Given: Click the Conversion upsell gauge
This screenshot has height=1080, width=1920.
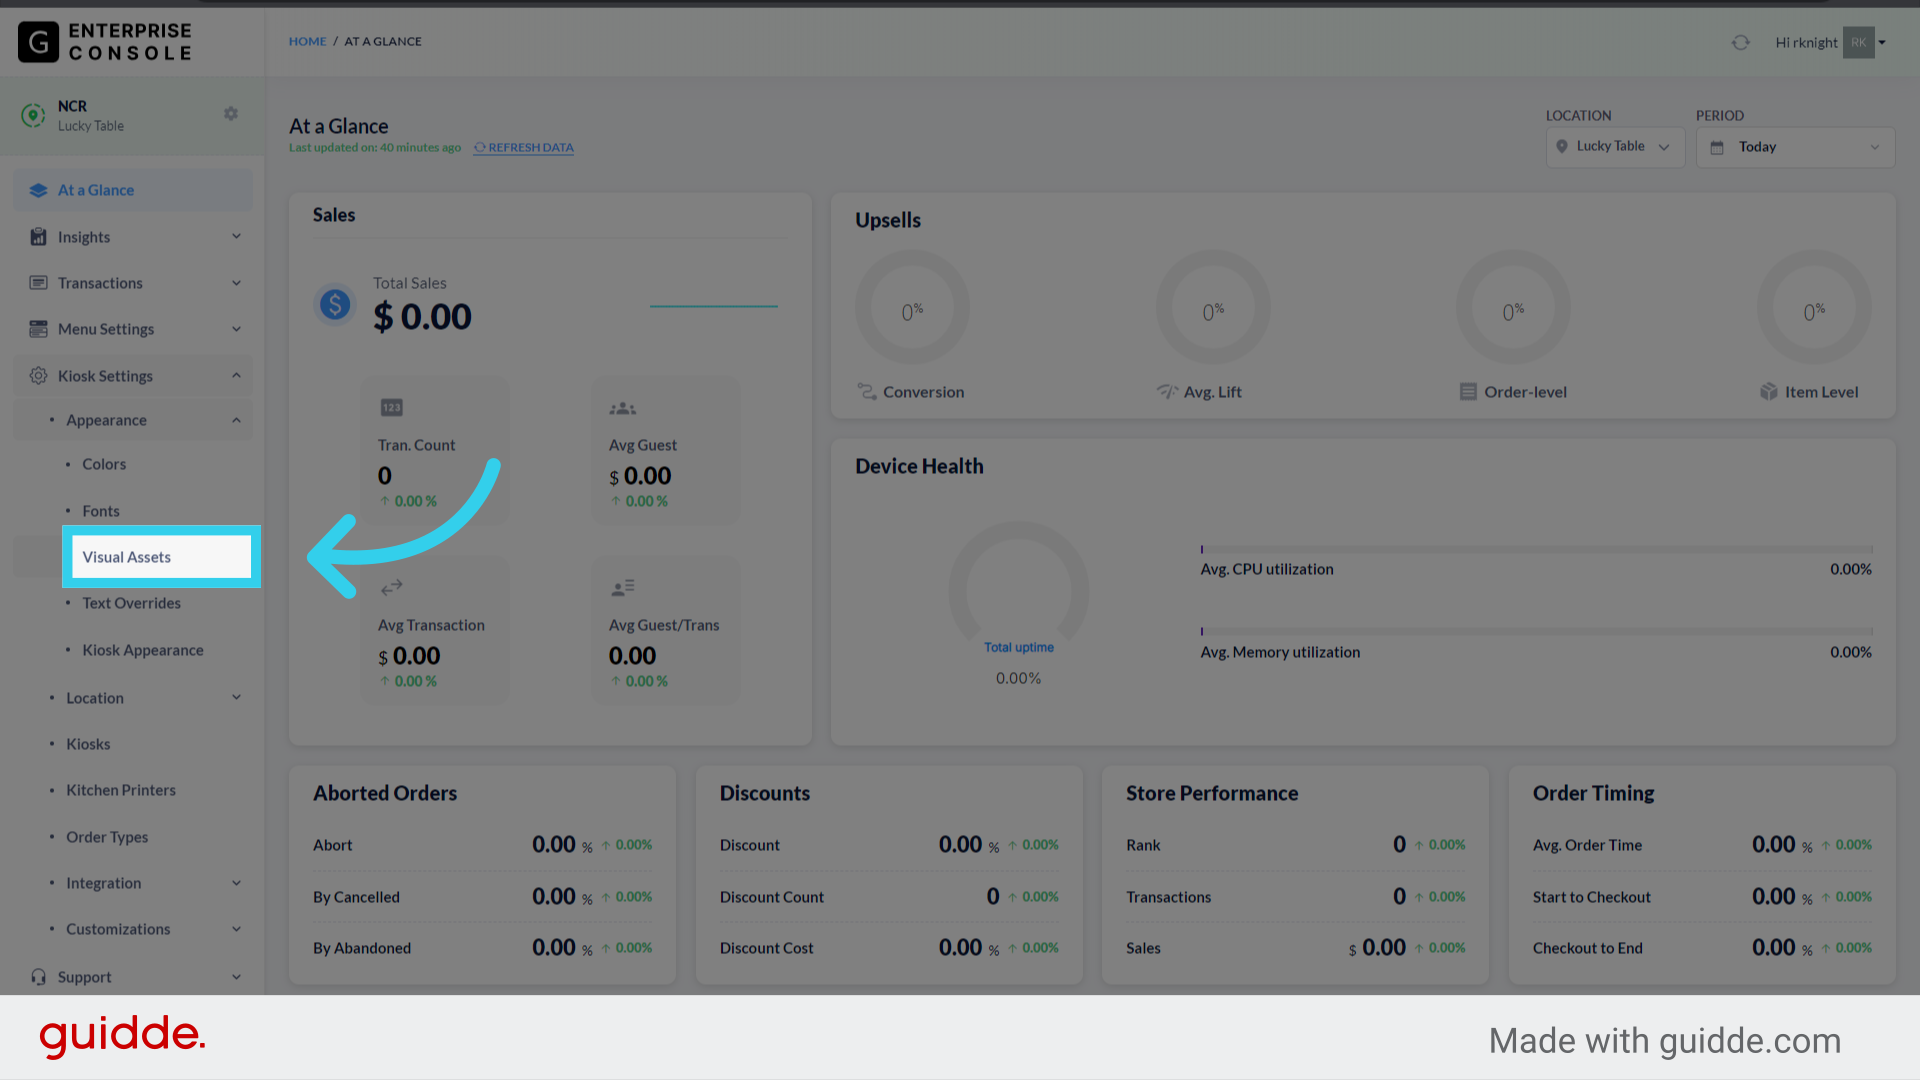Looking at the screenshot, I should [912, 307].
